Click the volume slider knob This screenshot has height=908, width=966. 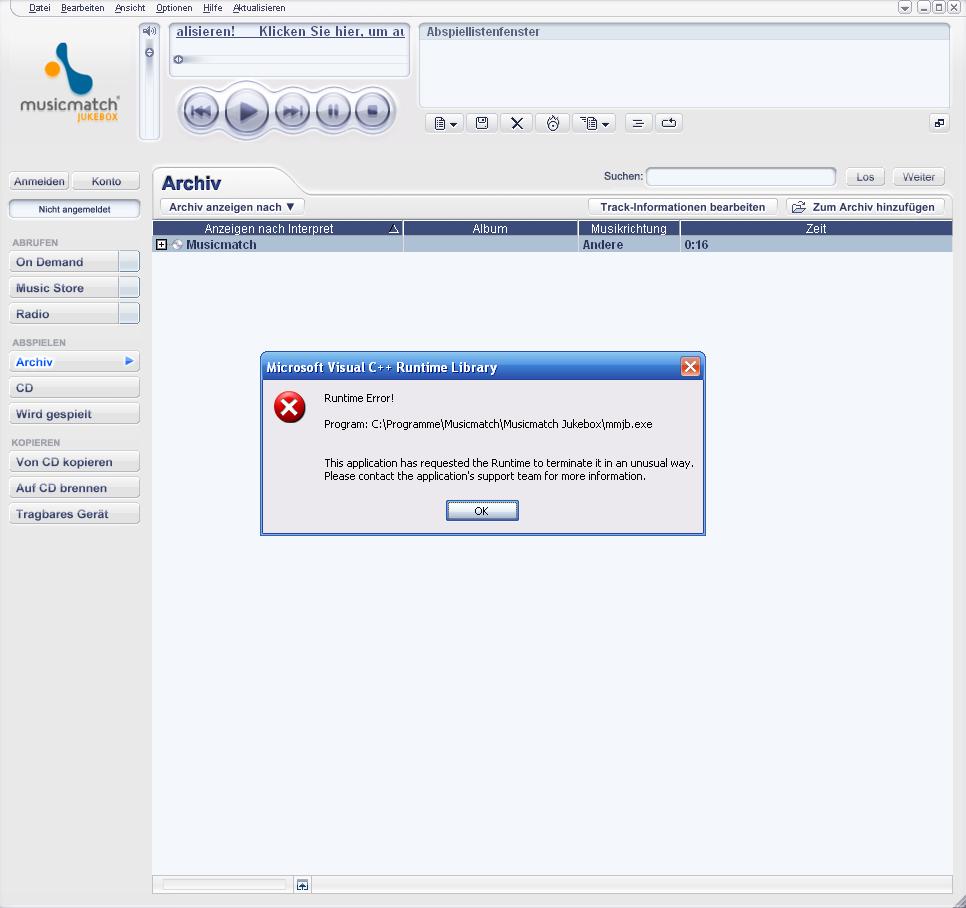(x=149, y=52)
